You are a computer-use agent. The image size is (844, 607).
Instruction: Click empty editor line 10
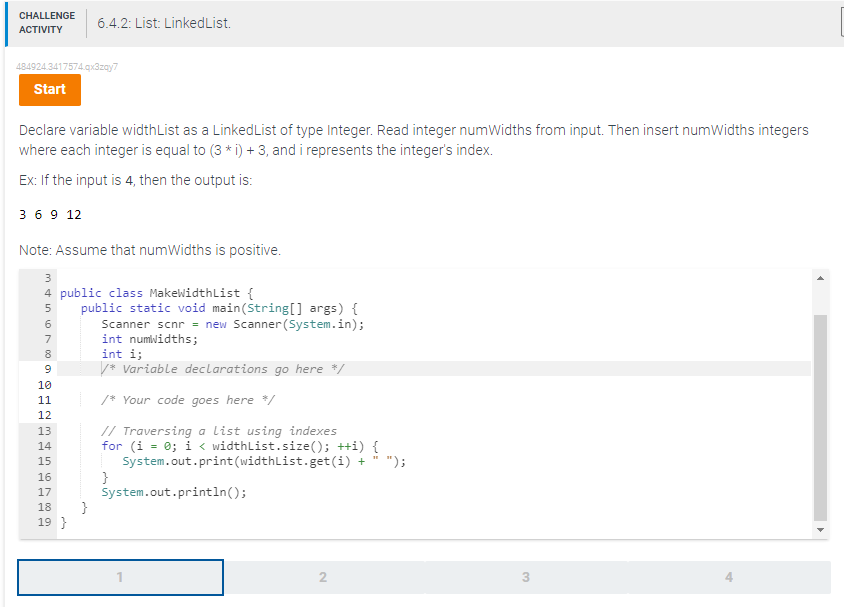pyautogui.click(x=434, y=385)
